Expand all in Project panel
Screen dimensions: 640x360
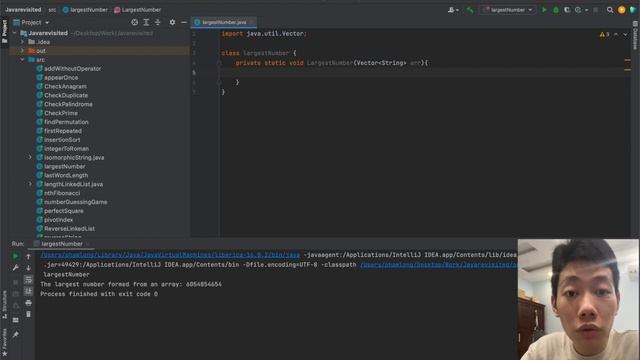[x=146, y=22]
